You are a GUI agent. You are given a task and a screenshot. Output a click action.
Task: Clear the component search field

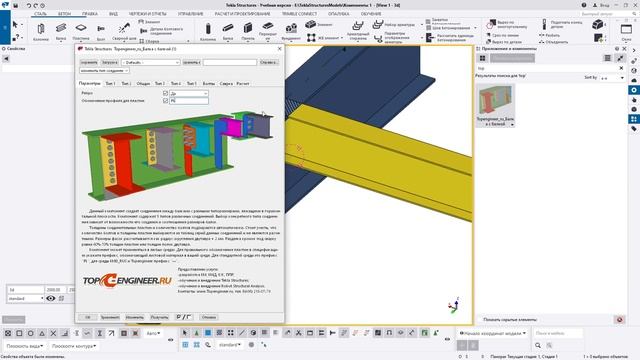coord(621,68)
